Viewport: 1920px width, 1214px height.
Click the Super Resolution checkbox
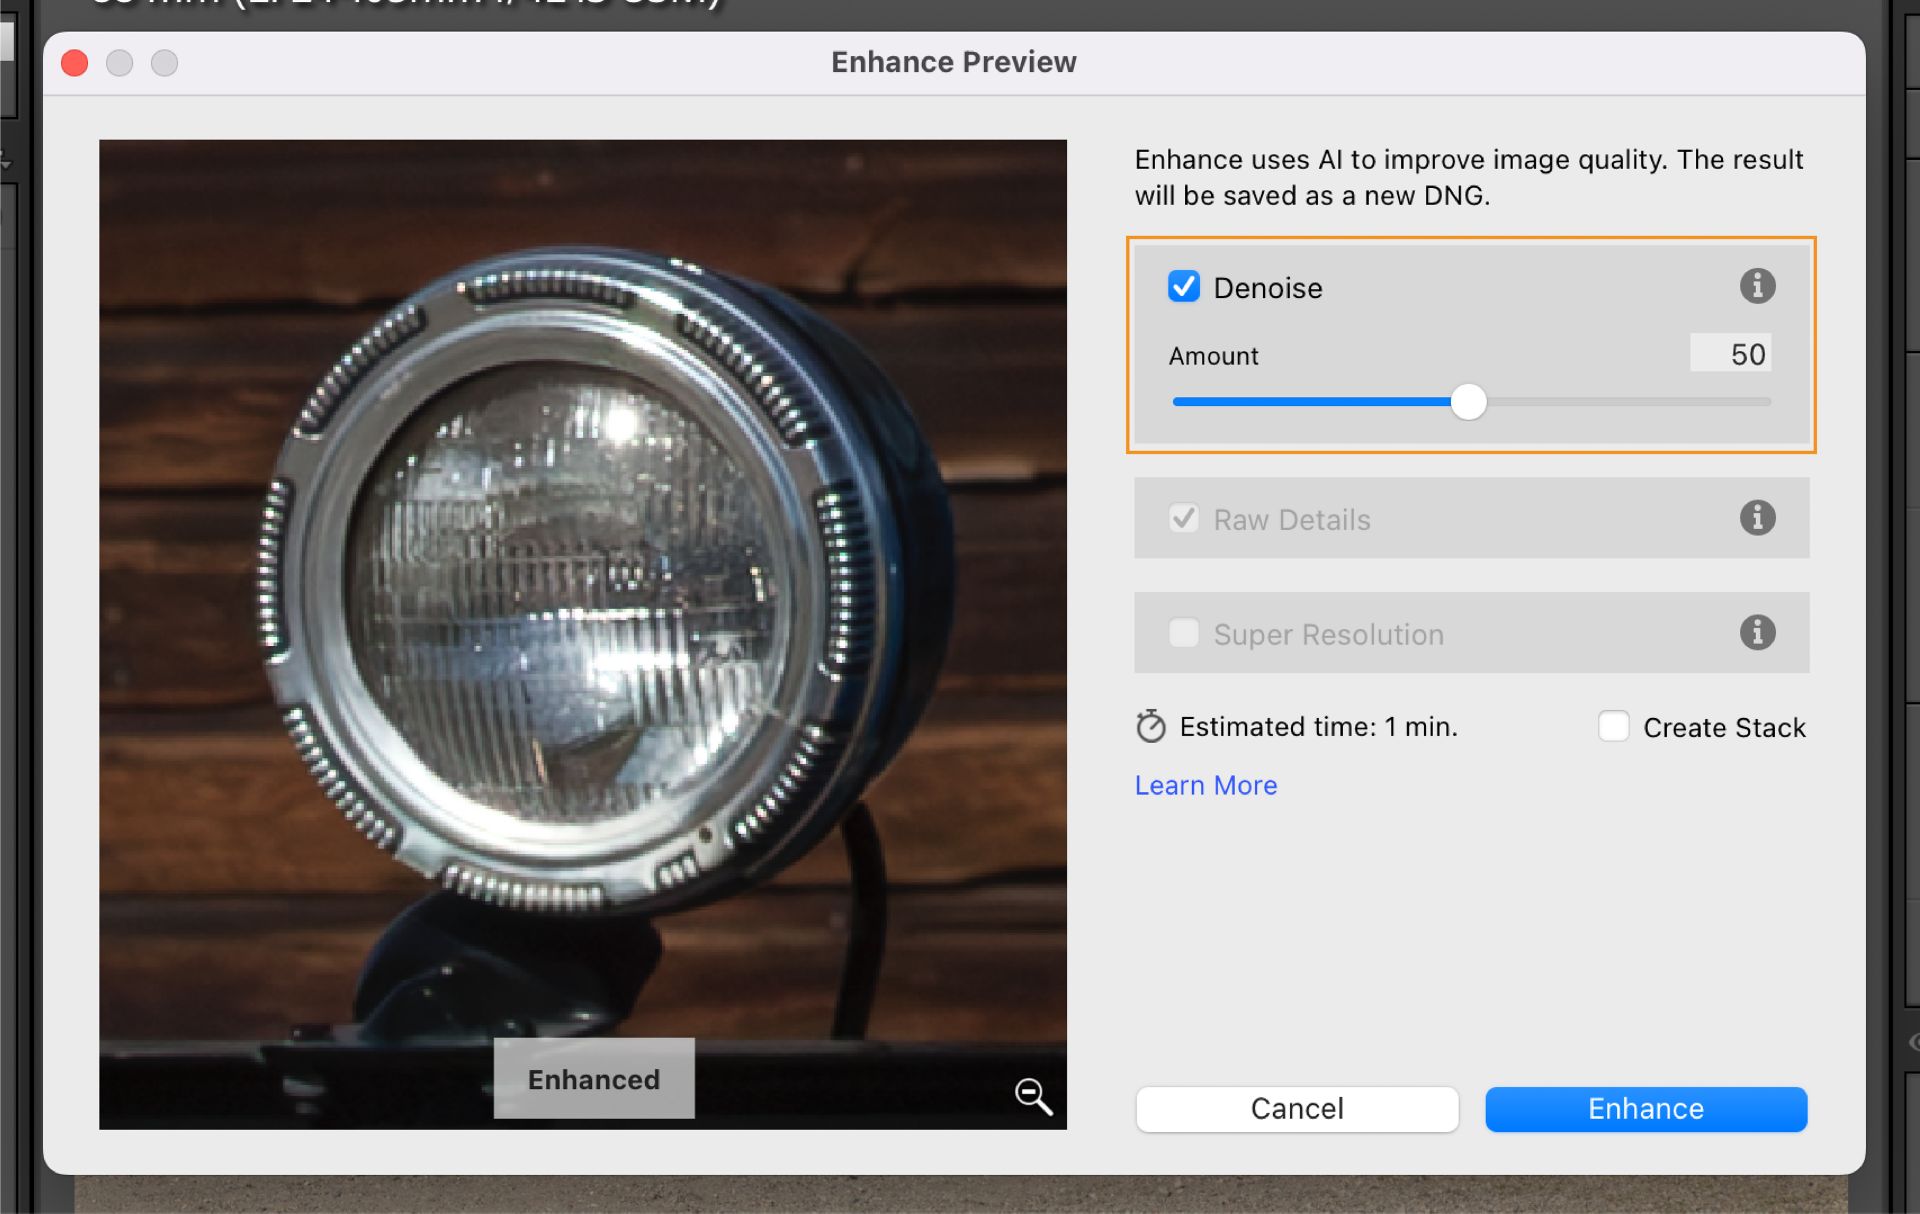point(1183,633)
